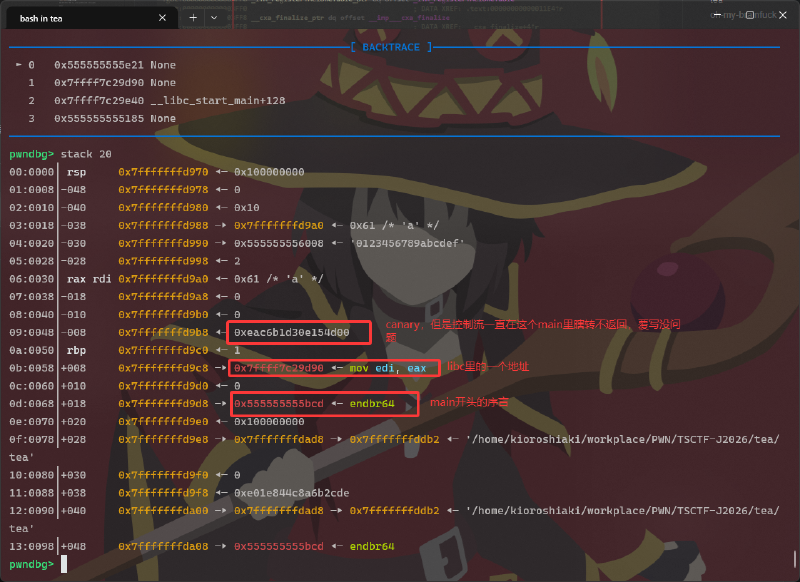Viewport: 800px width, 582px height.
Task: Click stack address 0x7fffffffd9d0
Action: [x=163, y=386]
